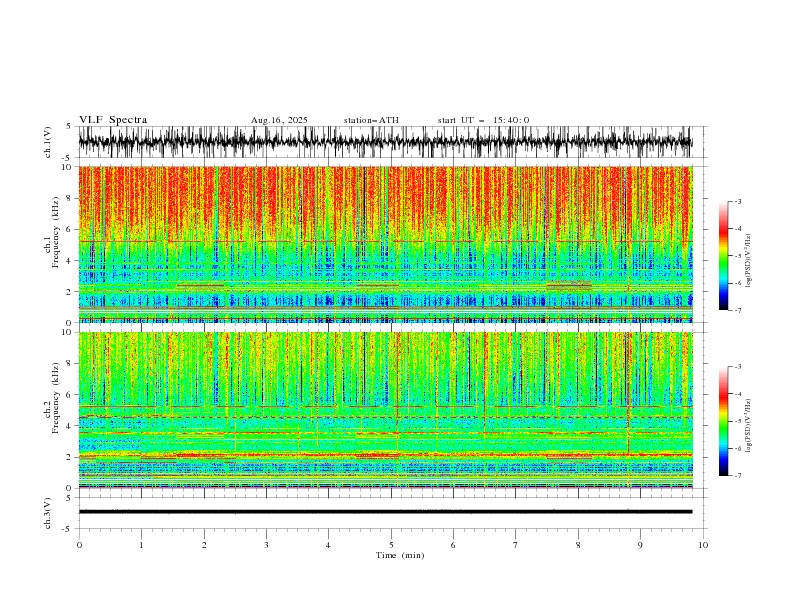792x612 pixels.
Task: Click the "ch.1(V)" waveform axis label
Action: coord(48,142)
